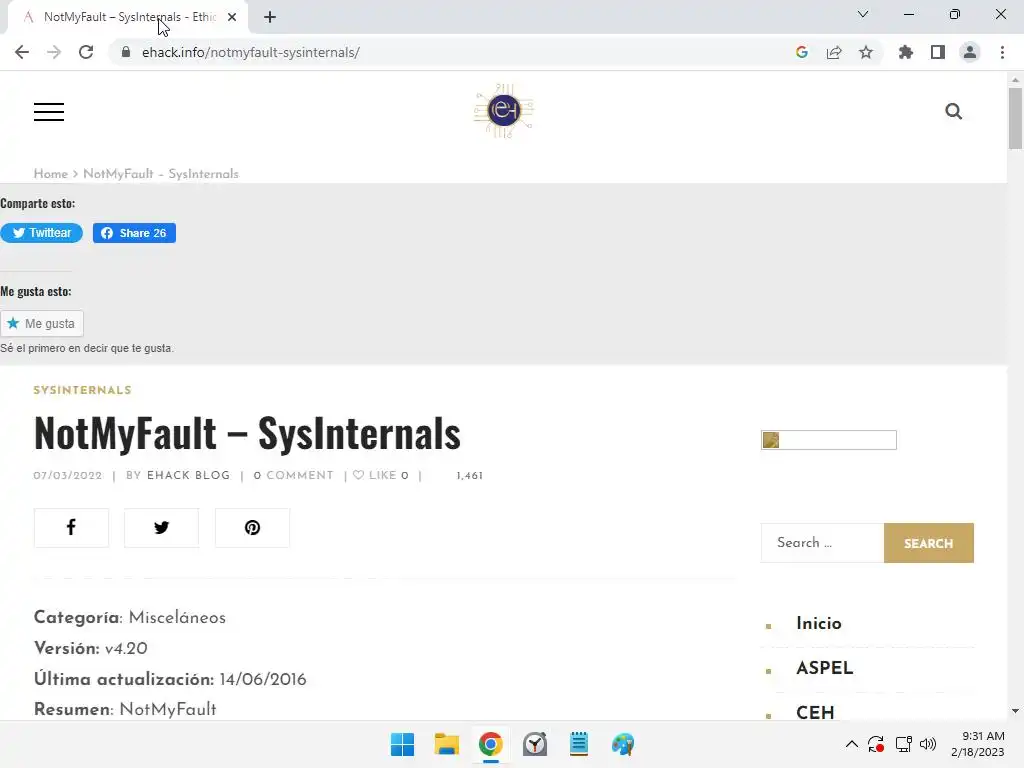1024x768 pixels.
Task: Open the clock app in taskbar
Action: click(535, 744)
